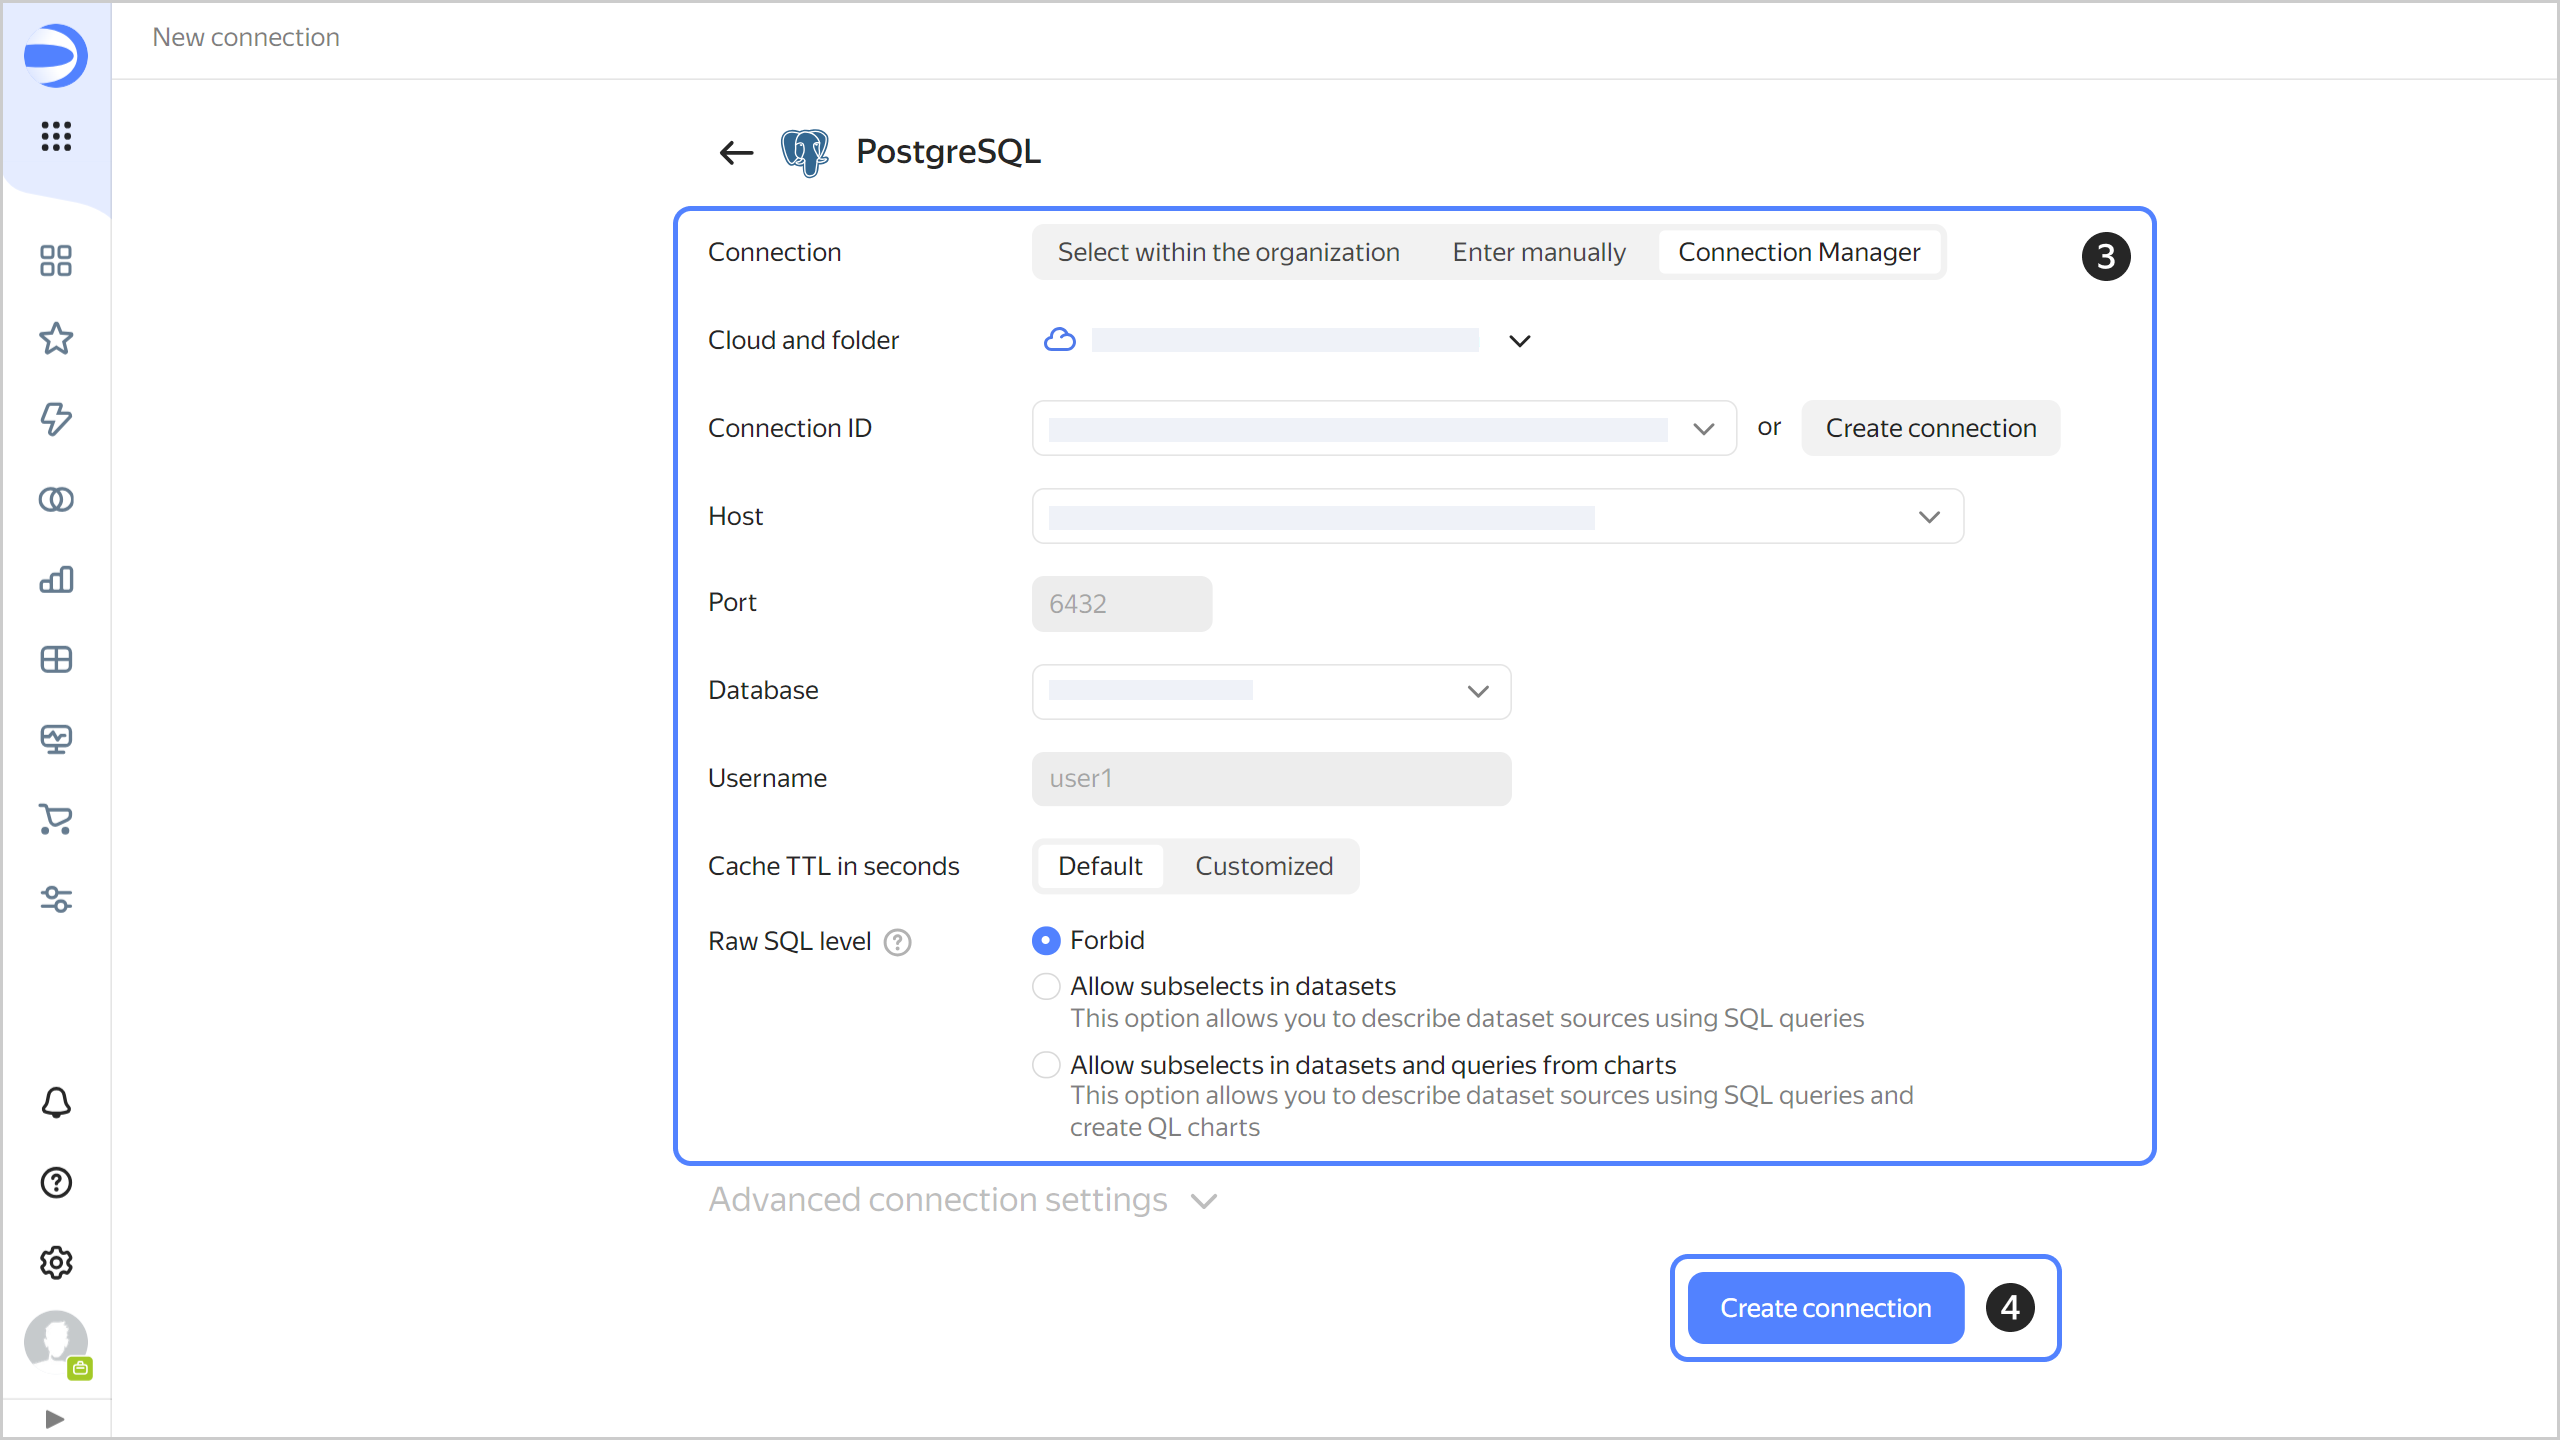Choose Customized cache TTL option
Image resolution: width=2560 pixels, height=1440 pixels.
click(1263, 866)
